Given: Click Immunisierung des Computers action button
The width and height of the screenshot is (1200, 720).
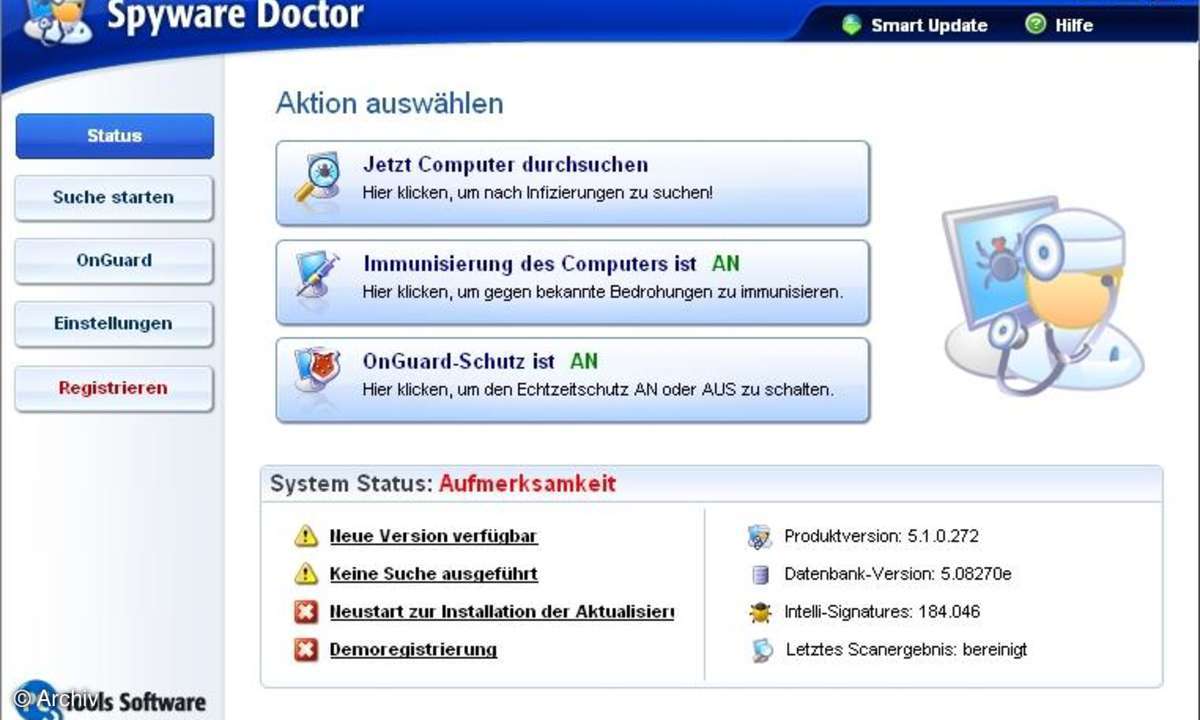Looking at the screenshot, I should coord(573,282).
